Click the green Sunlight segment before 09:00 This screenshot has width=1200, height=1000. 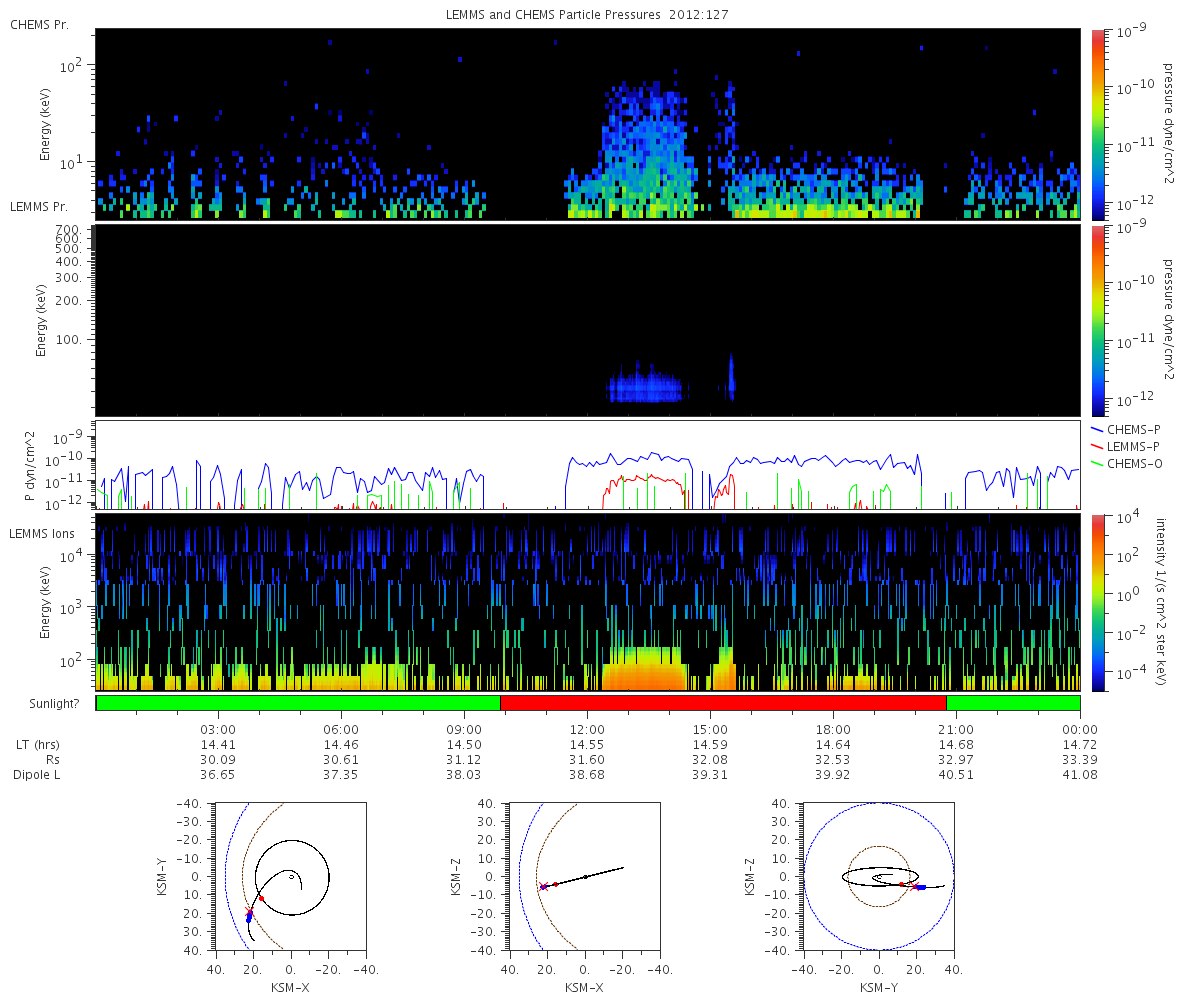pyautogui.click(x=298, y=703)
